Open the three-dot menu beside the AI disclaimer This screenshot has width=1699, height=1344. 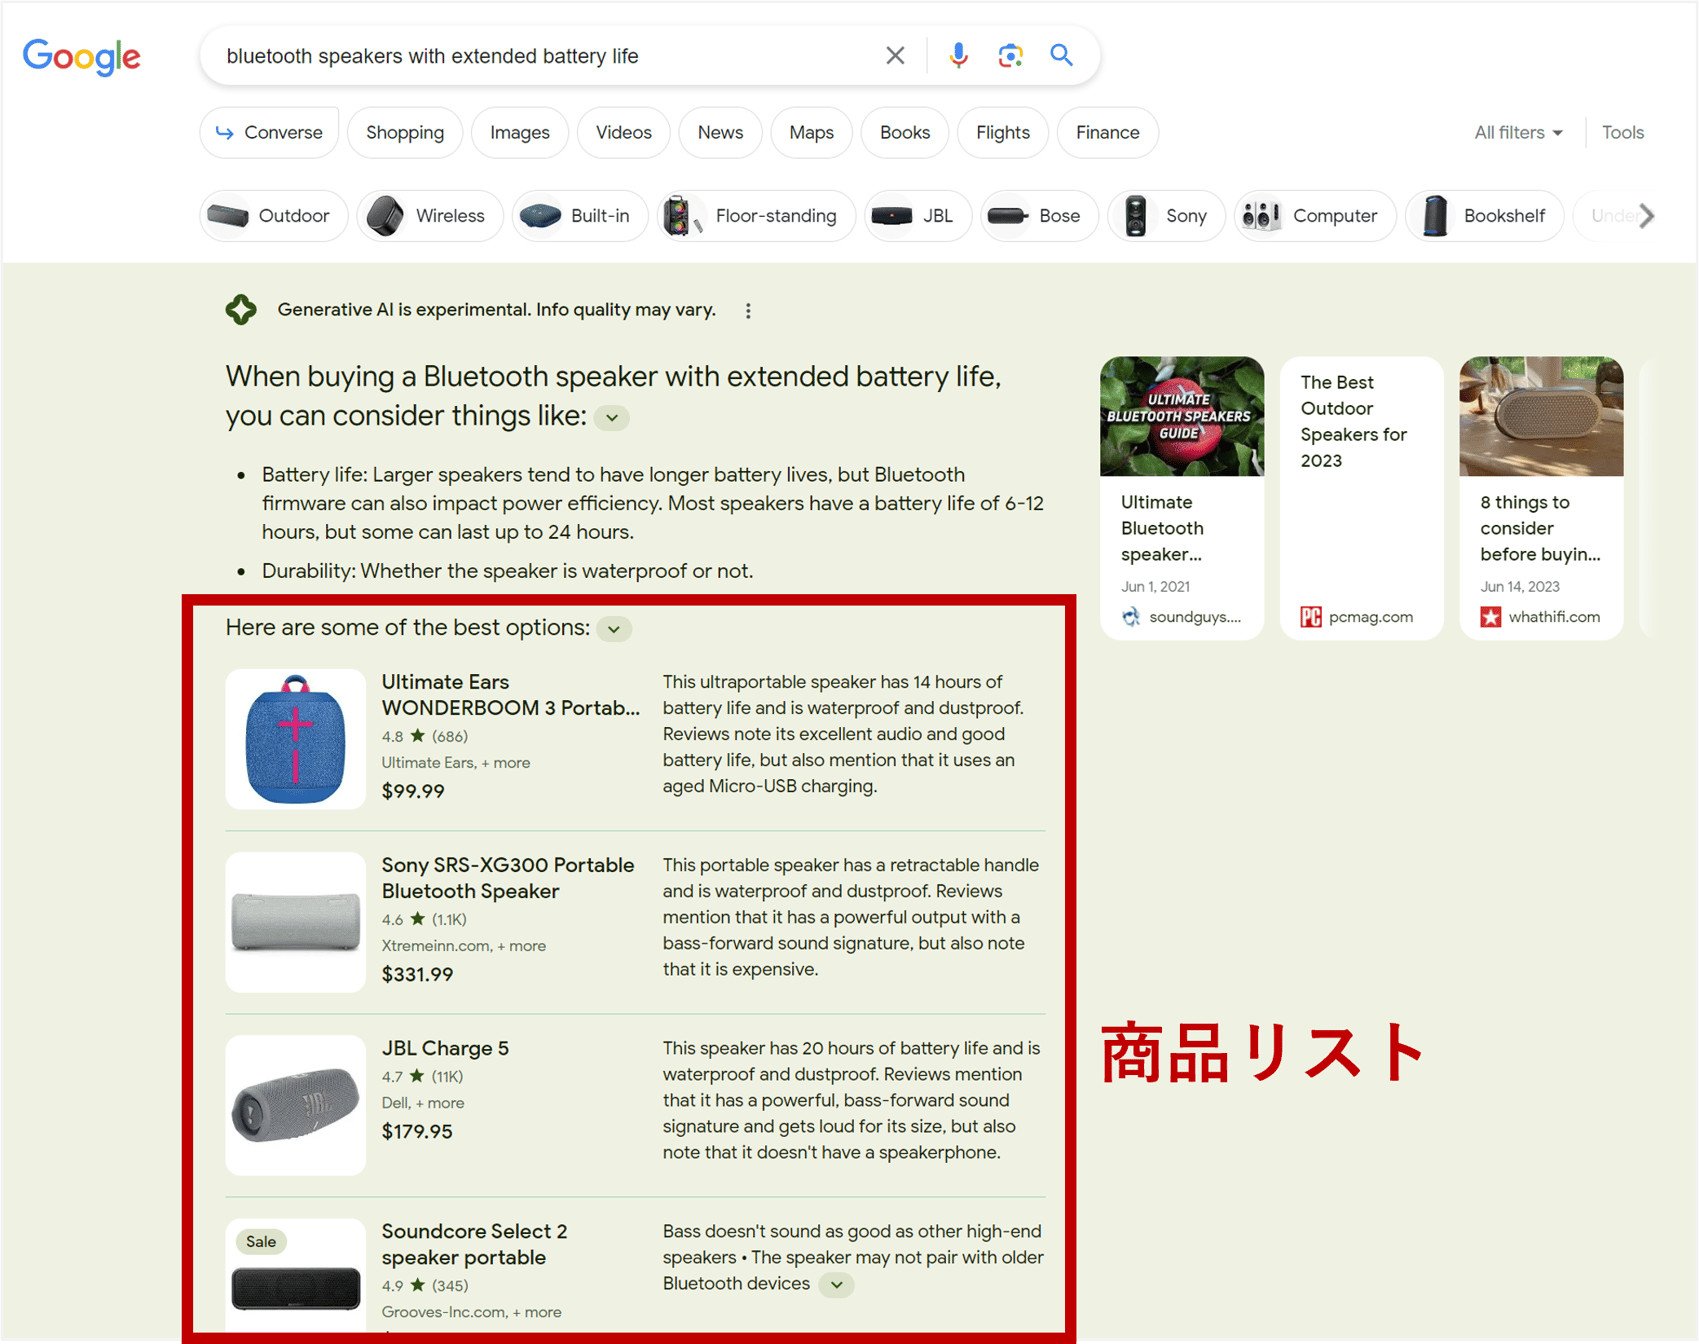tap(748, 310)
